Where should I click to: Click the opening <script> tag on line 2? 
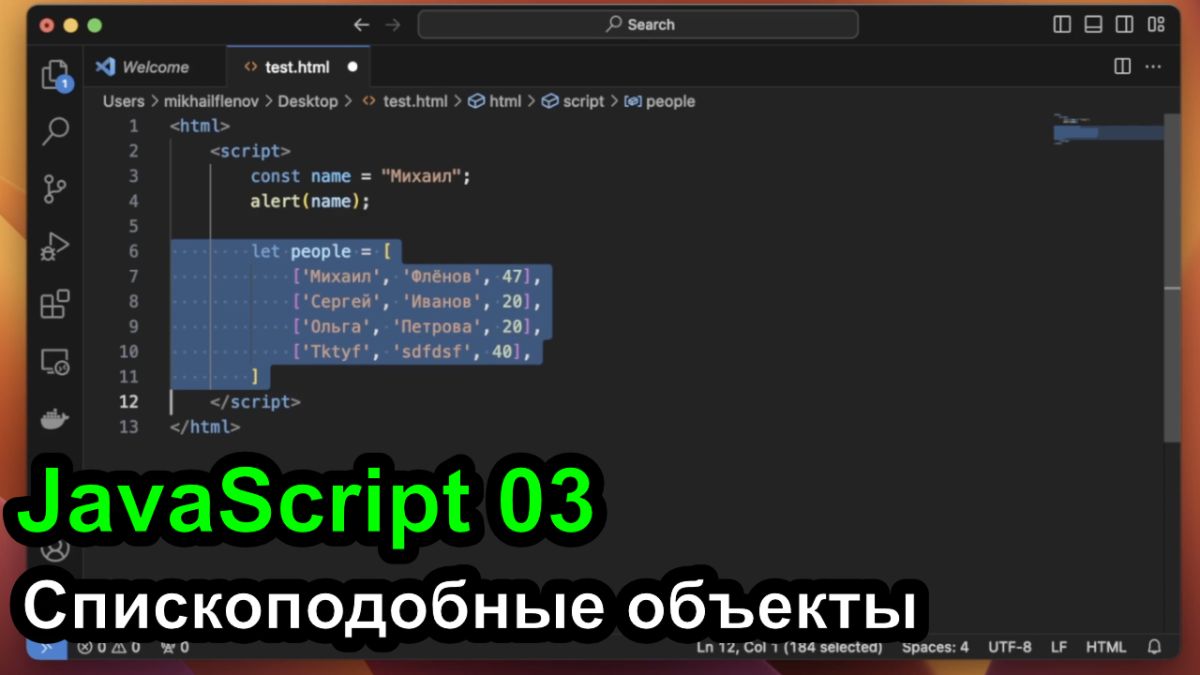point(250,151)
